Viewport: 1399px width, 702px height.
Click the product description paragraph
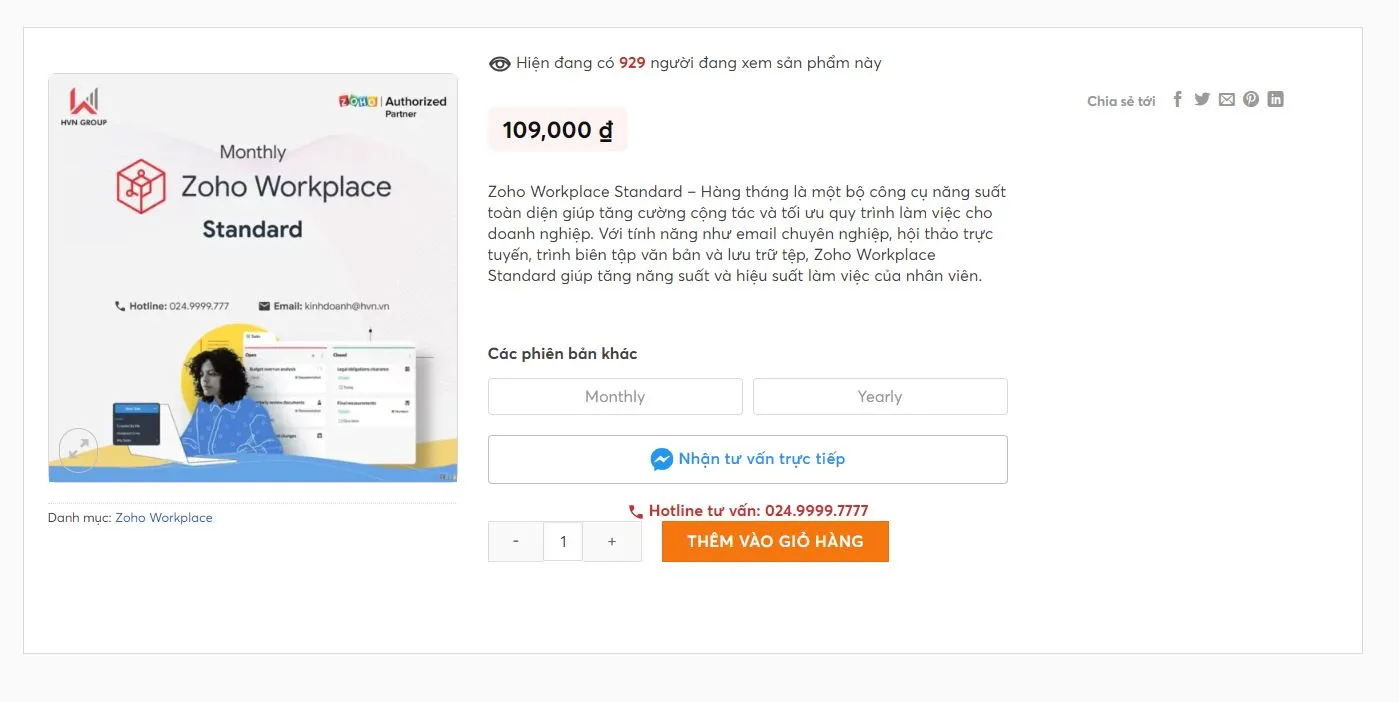point(747,233)
